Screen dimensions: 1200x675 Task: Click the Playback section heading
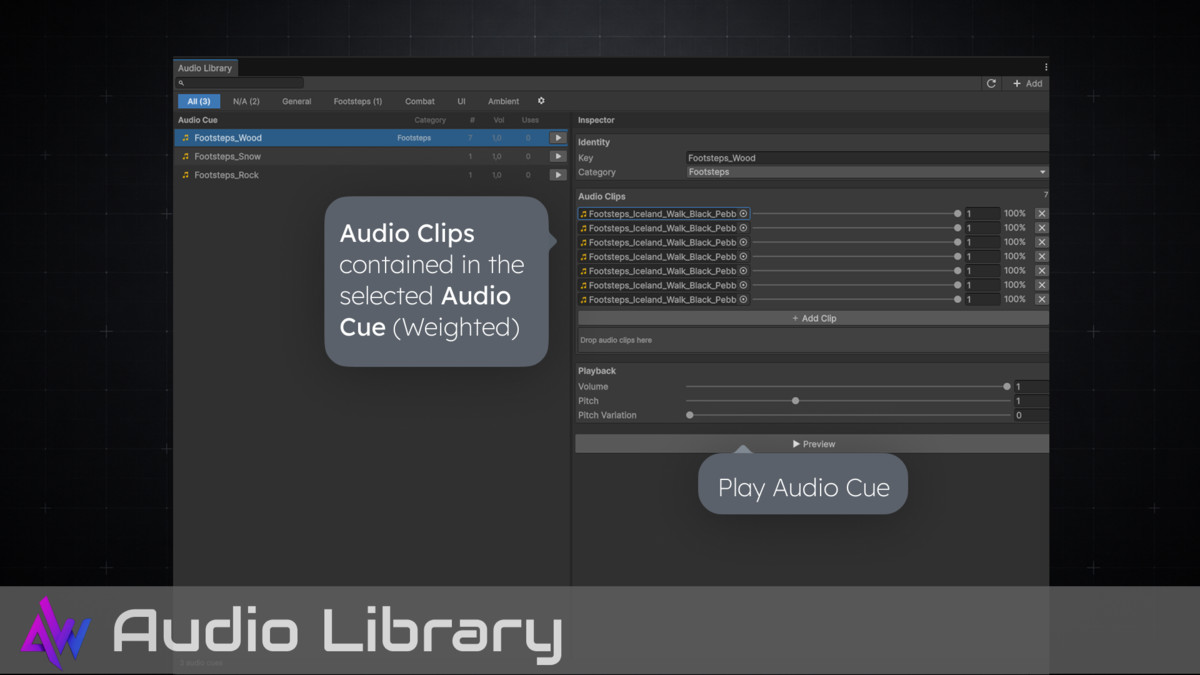click(597, 371)
